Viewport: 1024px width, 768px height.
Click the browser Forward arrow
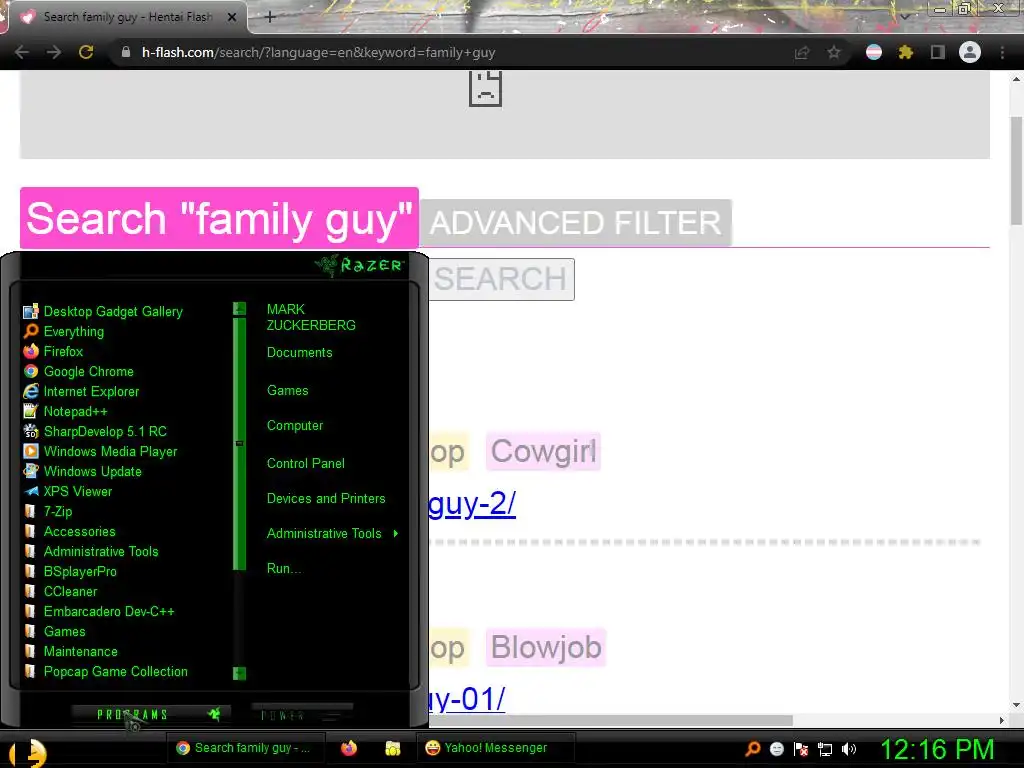coord(54,52)
